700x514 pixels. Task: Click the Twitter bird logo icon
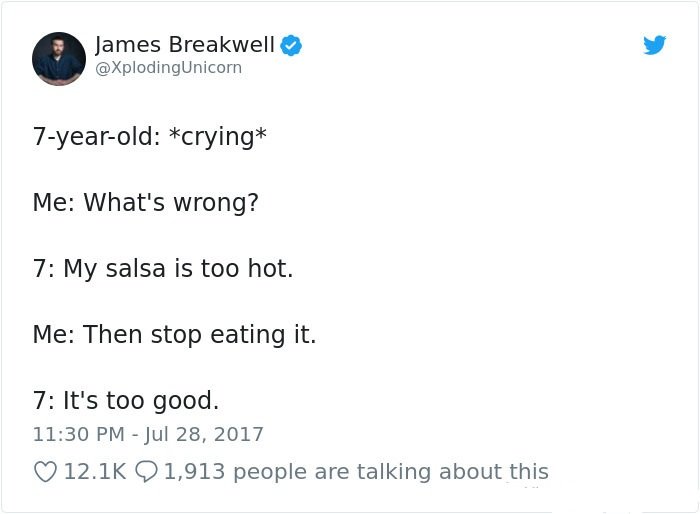(654, 45)
